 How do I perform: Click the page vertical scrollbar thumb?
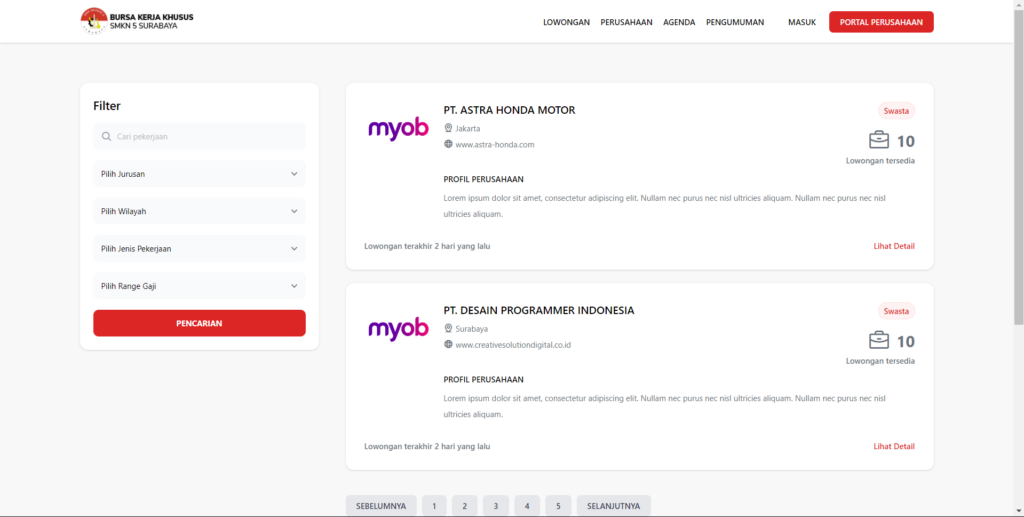(x=1018, y=166)
